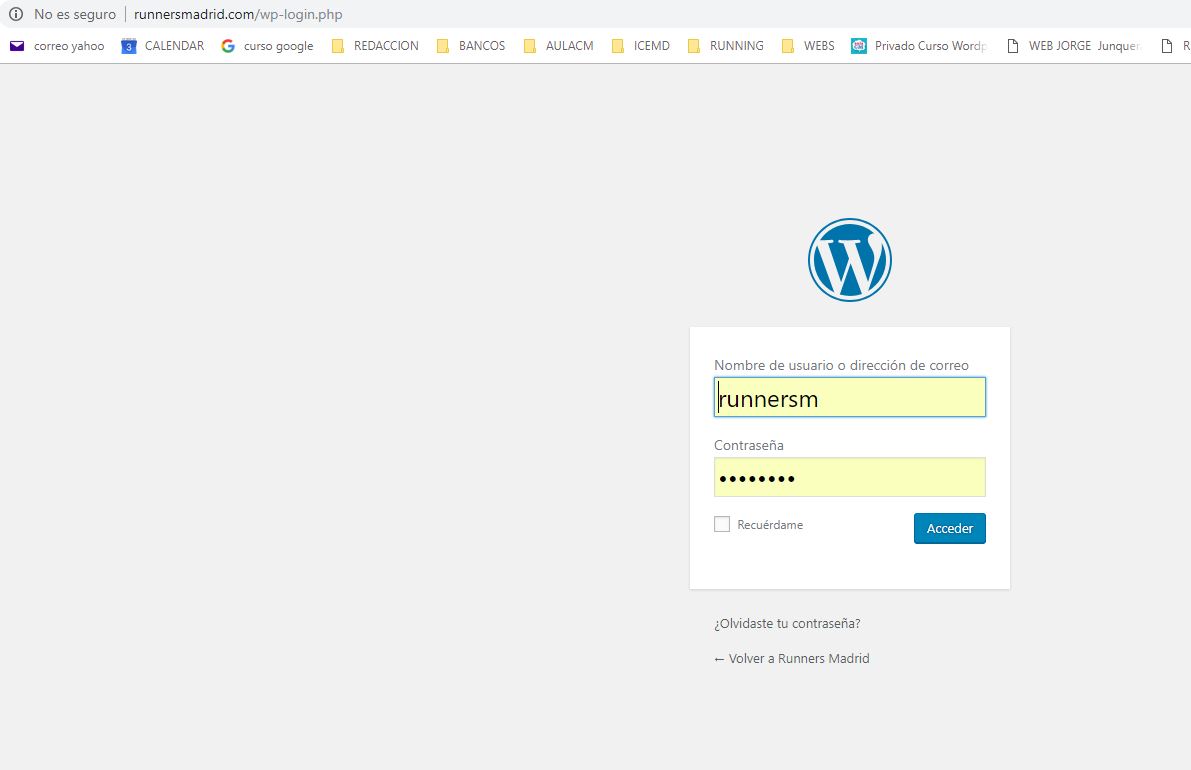
Task: Open the WEB JORGE Junquera bookmark
Action: pyautogui.click(x=1073, y=46)
